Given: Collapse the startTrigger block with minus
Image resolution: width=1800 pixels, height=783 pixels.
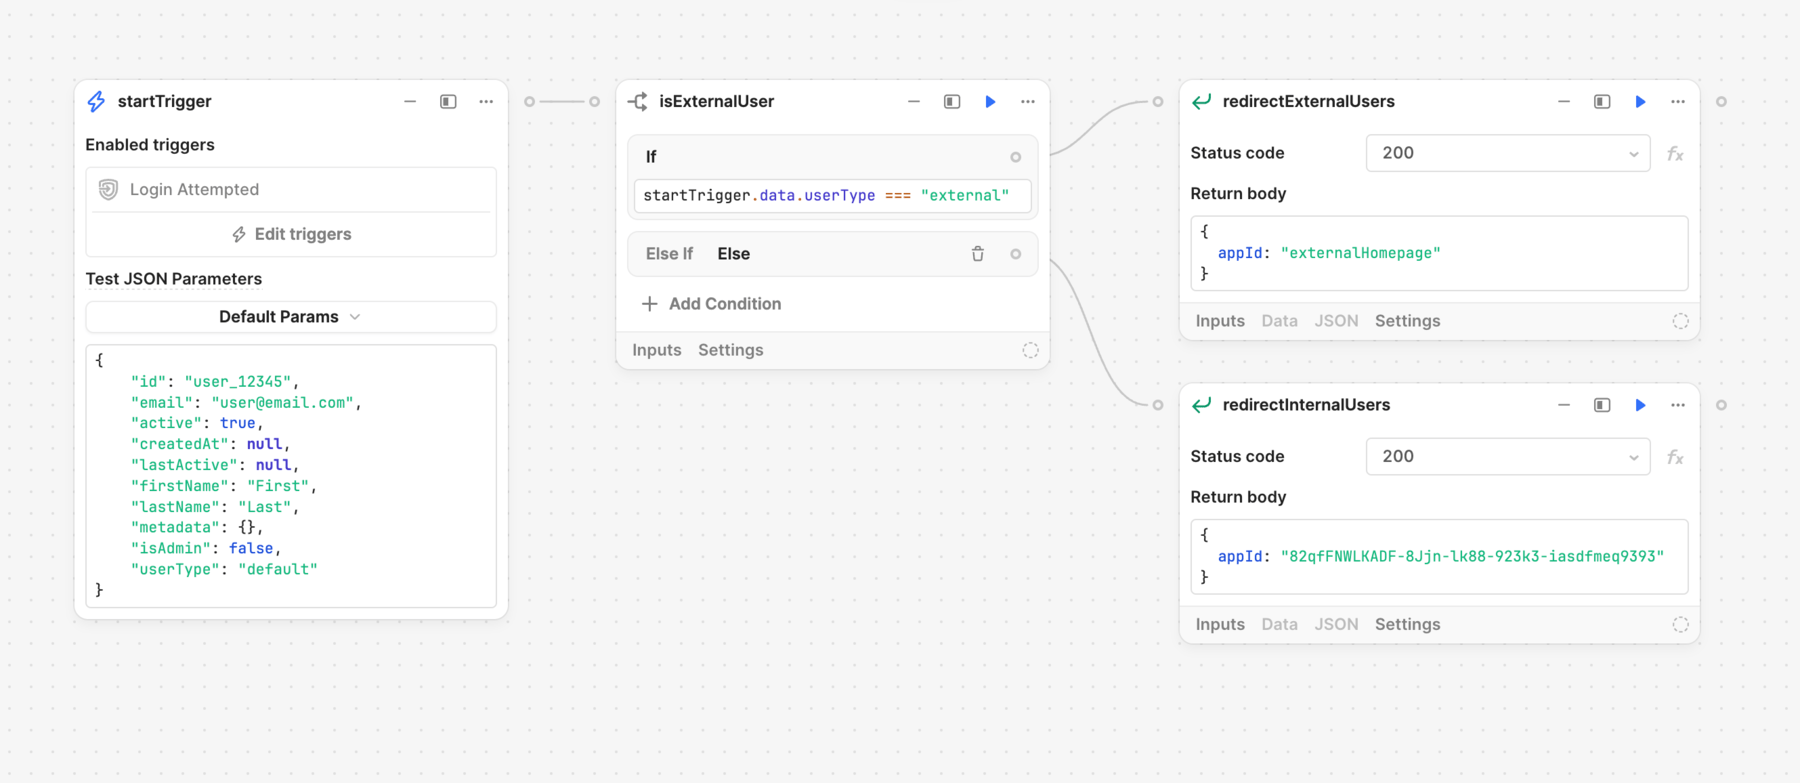Looking at the screenshot, I should (410, 101).
